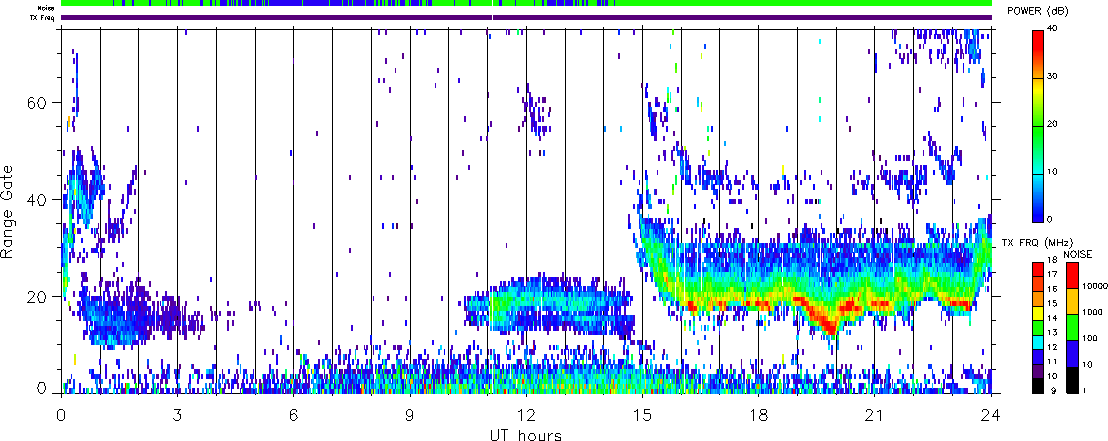Click the '16' label on the TX FRQ legend
This screenshot has height=441, width=1108.
pos(1051,289)
